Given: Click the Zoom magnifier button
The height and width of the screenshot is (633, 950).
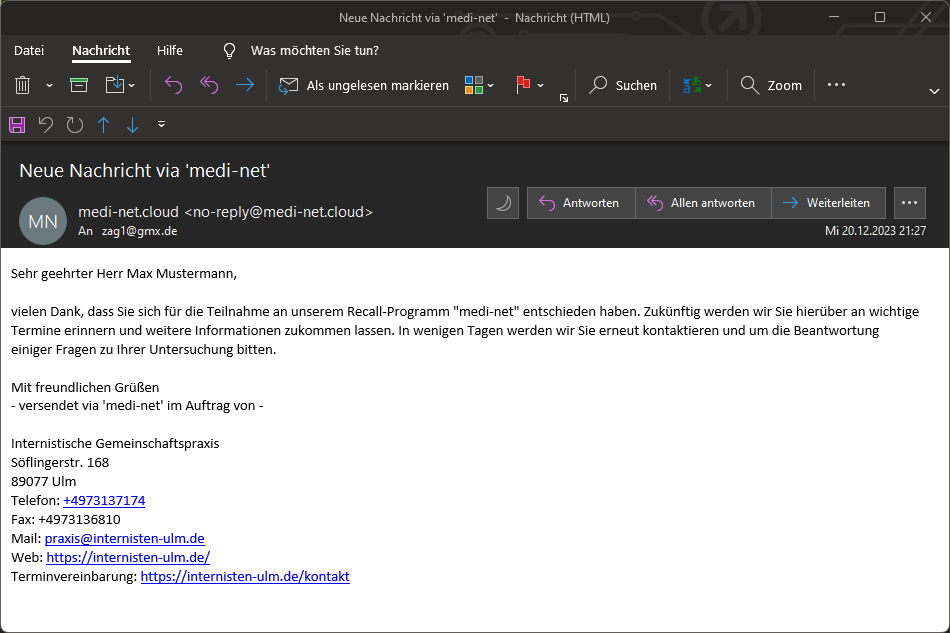Looking at the screenshot, I should [x=771, y=85].
